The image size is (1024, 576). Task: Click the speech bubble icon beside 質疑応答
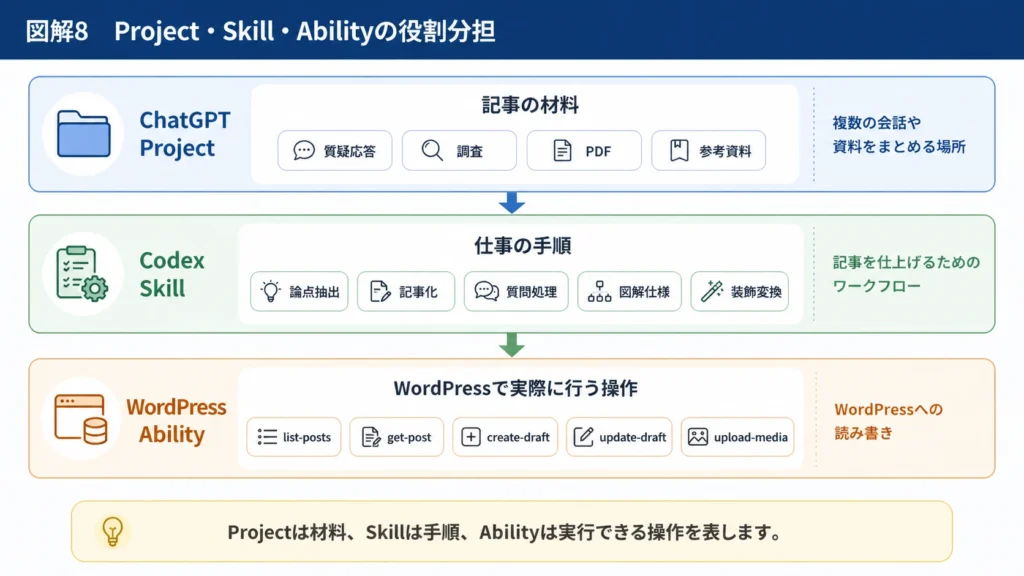pyautogui.click(x=304, y=150)
